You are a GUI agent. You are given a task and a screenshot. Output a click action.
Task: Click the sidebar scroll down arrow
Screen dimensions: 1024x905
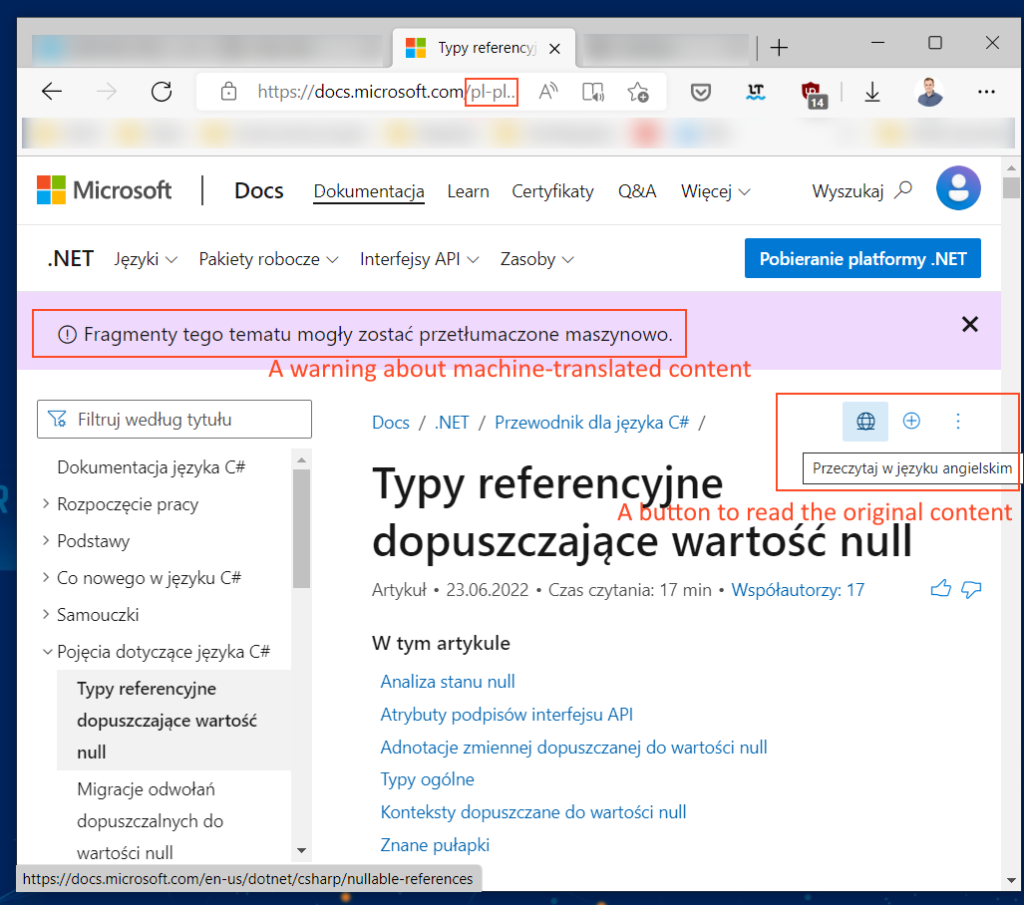pos(301,850)
